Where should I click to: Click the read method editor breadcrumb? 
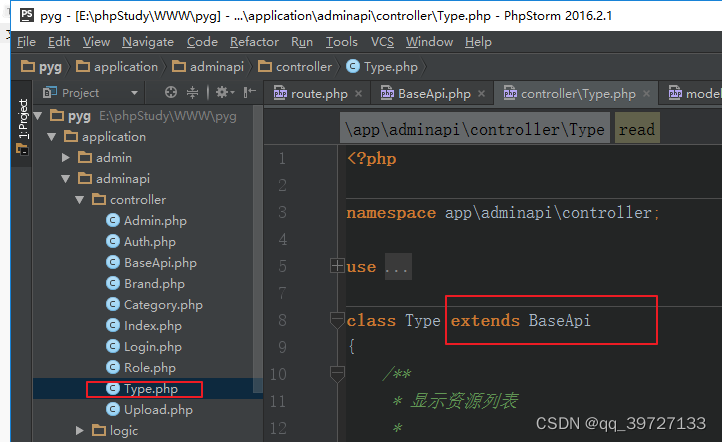[x=637, y=129]
